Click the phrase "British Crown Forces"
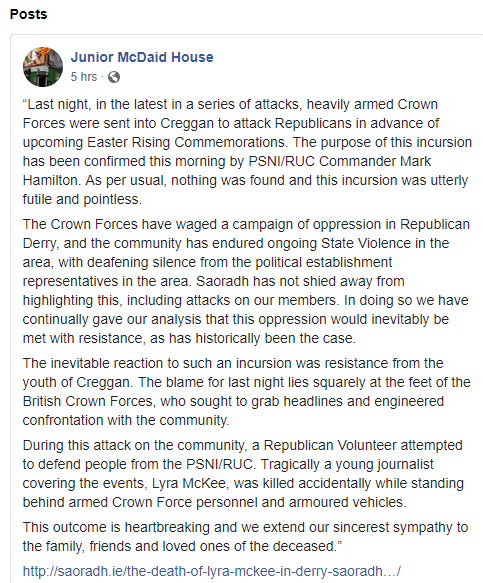The image size is (483, 583). coord(87,402)
